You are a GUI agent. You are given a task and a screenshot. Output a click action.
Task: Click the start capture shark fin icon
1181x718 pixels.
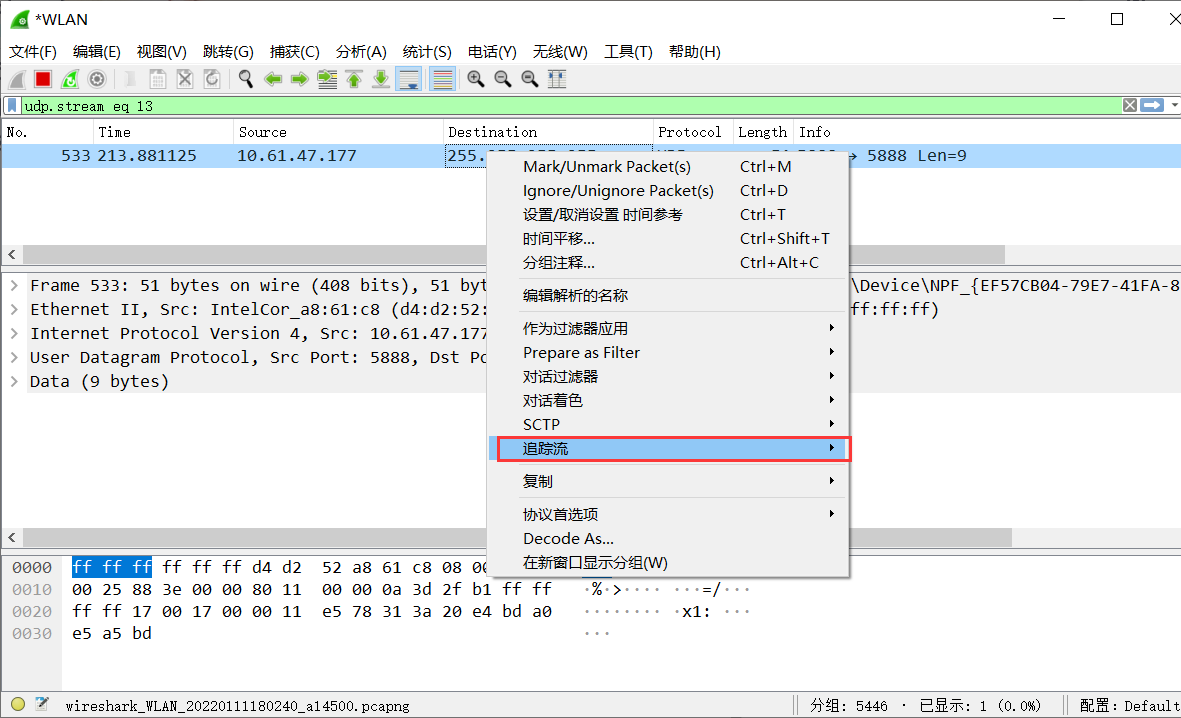(17, 79)
